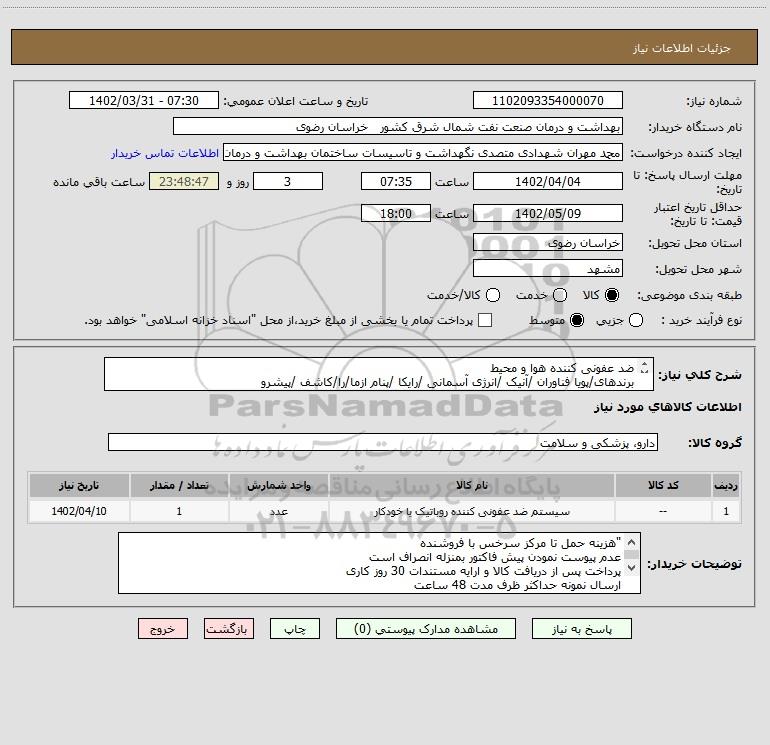Click the بازگشت back button
Image resolution: width=770 pixels, height=745 pixels.
pos(229,629)
